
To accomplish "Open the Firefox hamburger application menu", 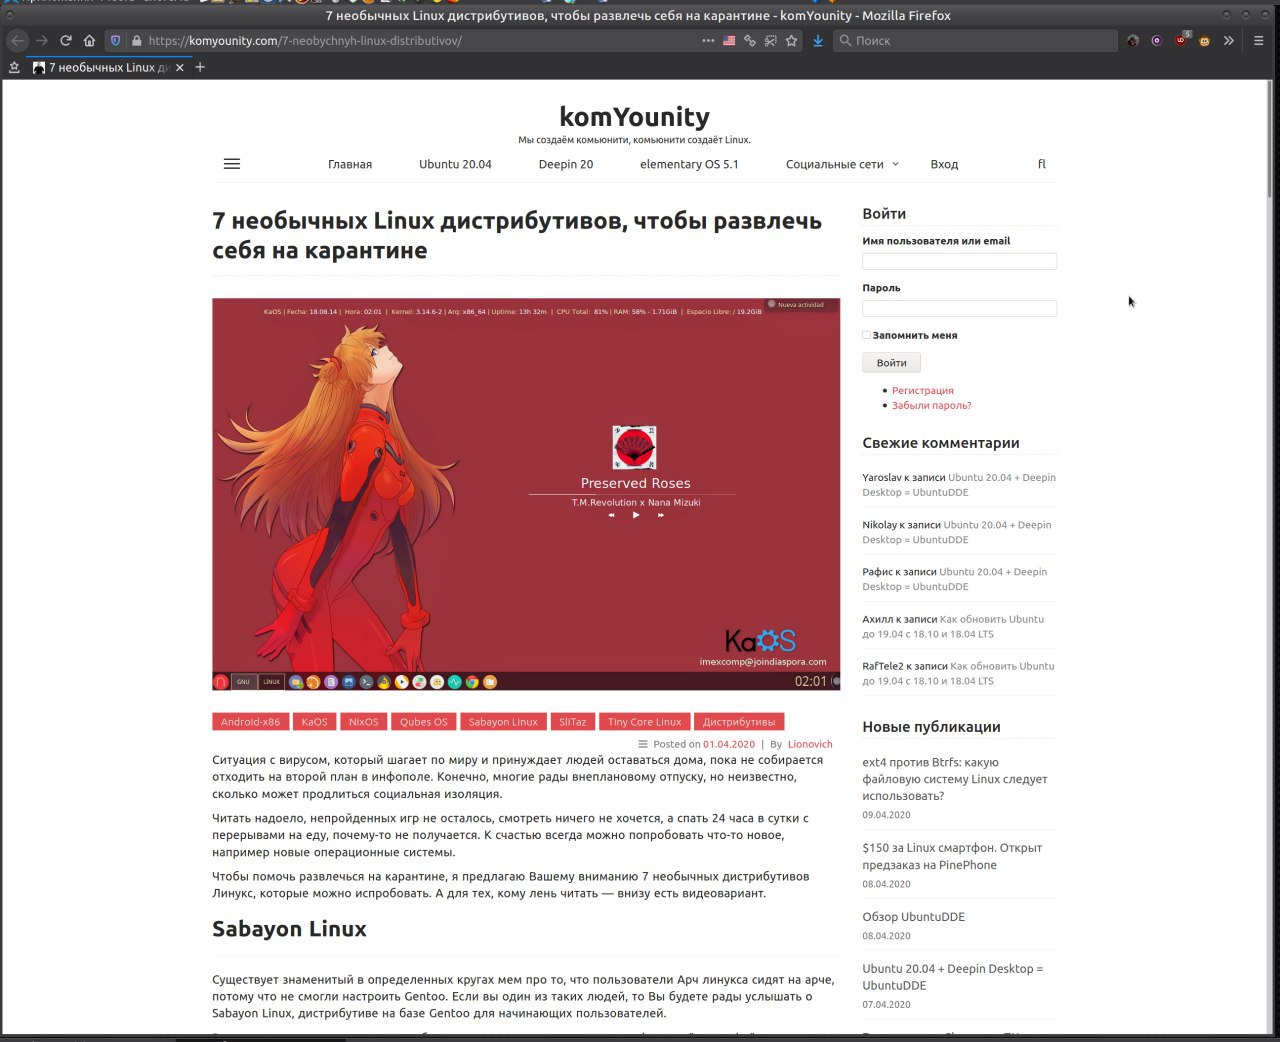I will (1258, 41).
